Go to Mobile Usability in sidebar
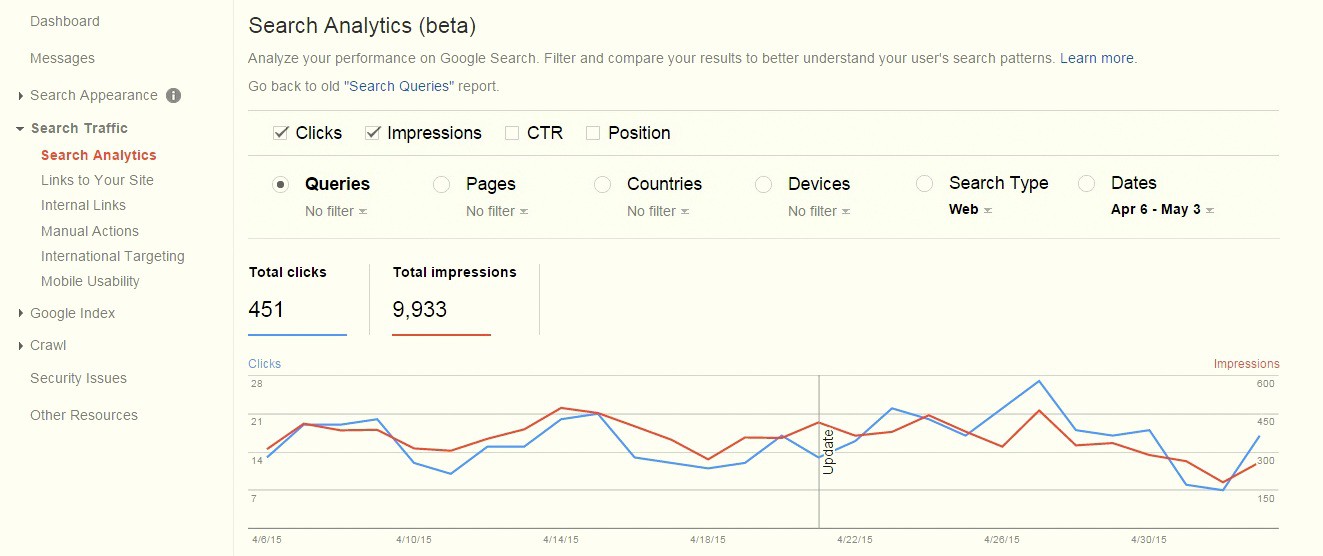 click(x=90, y=281)
